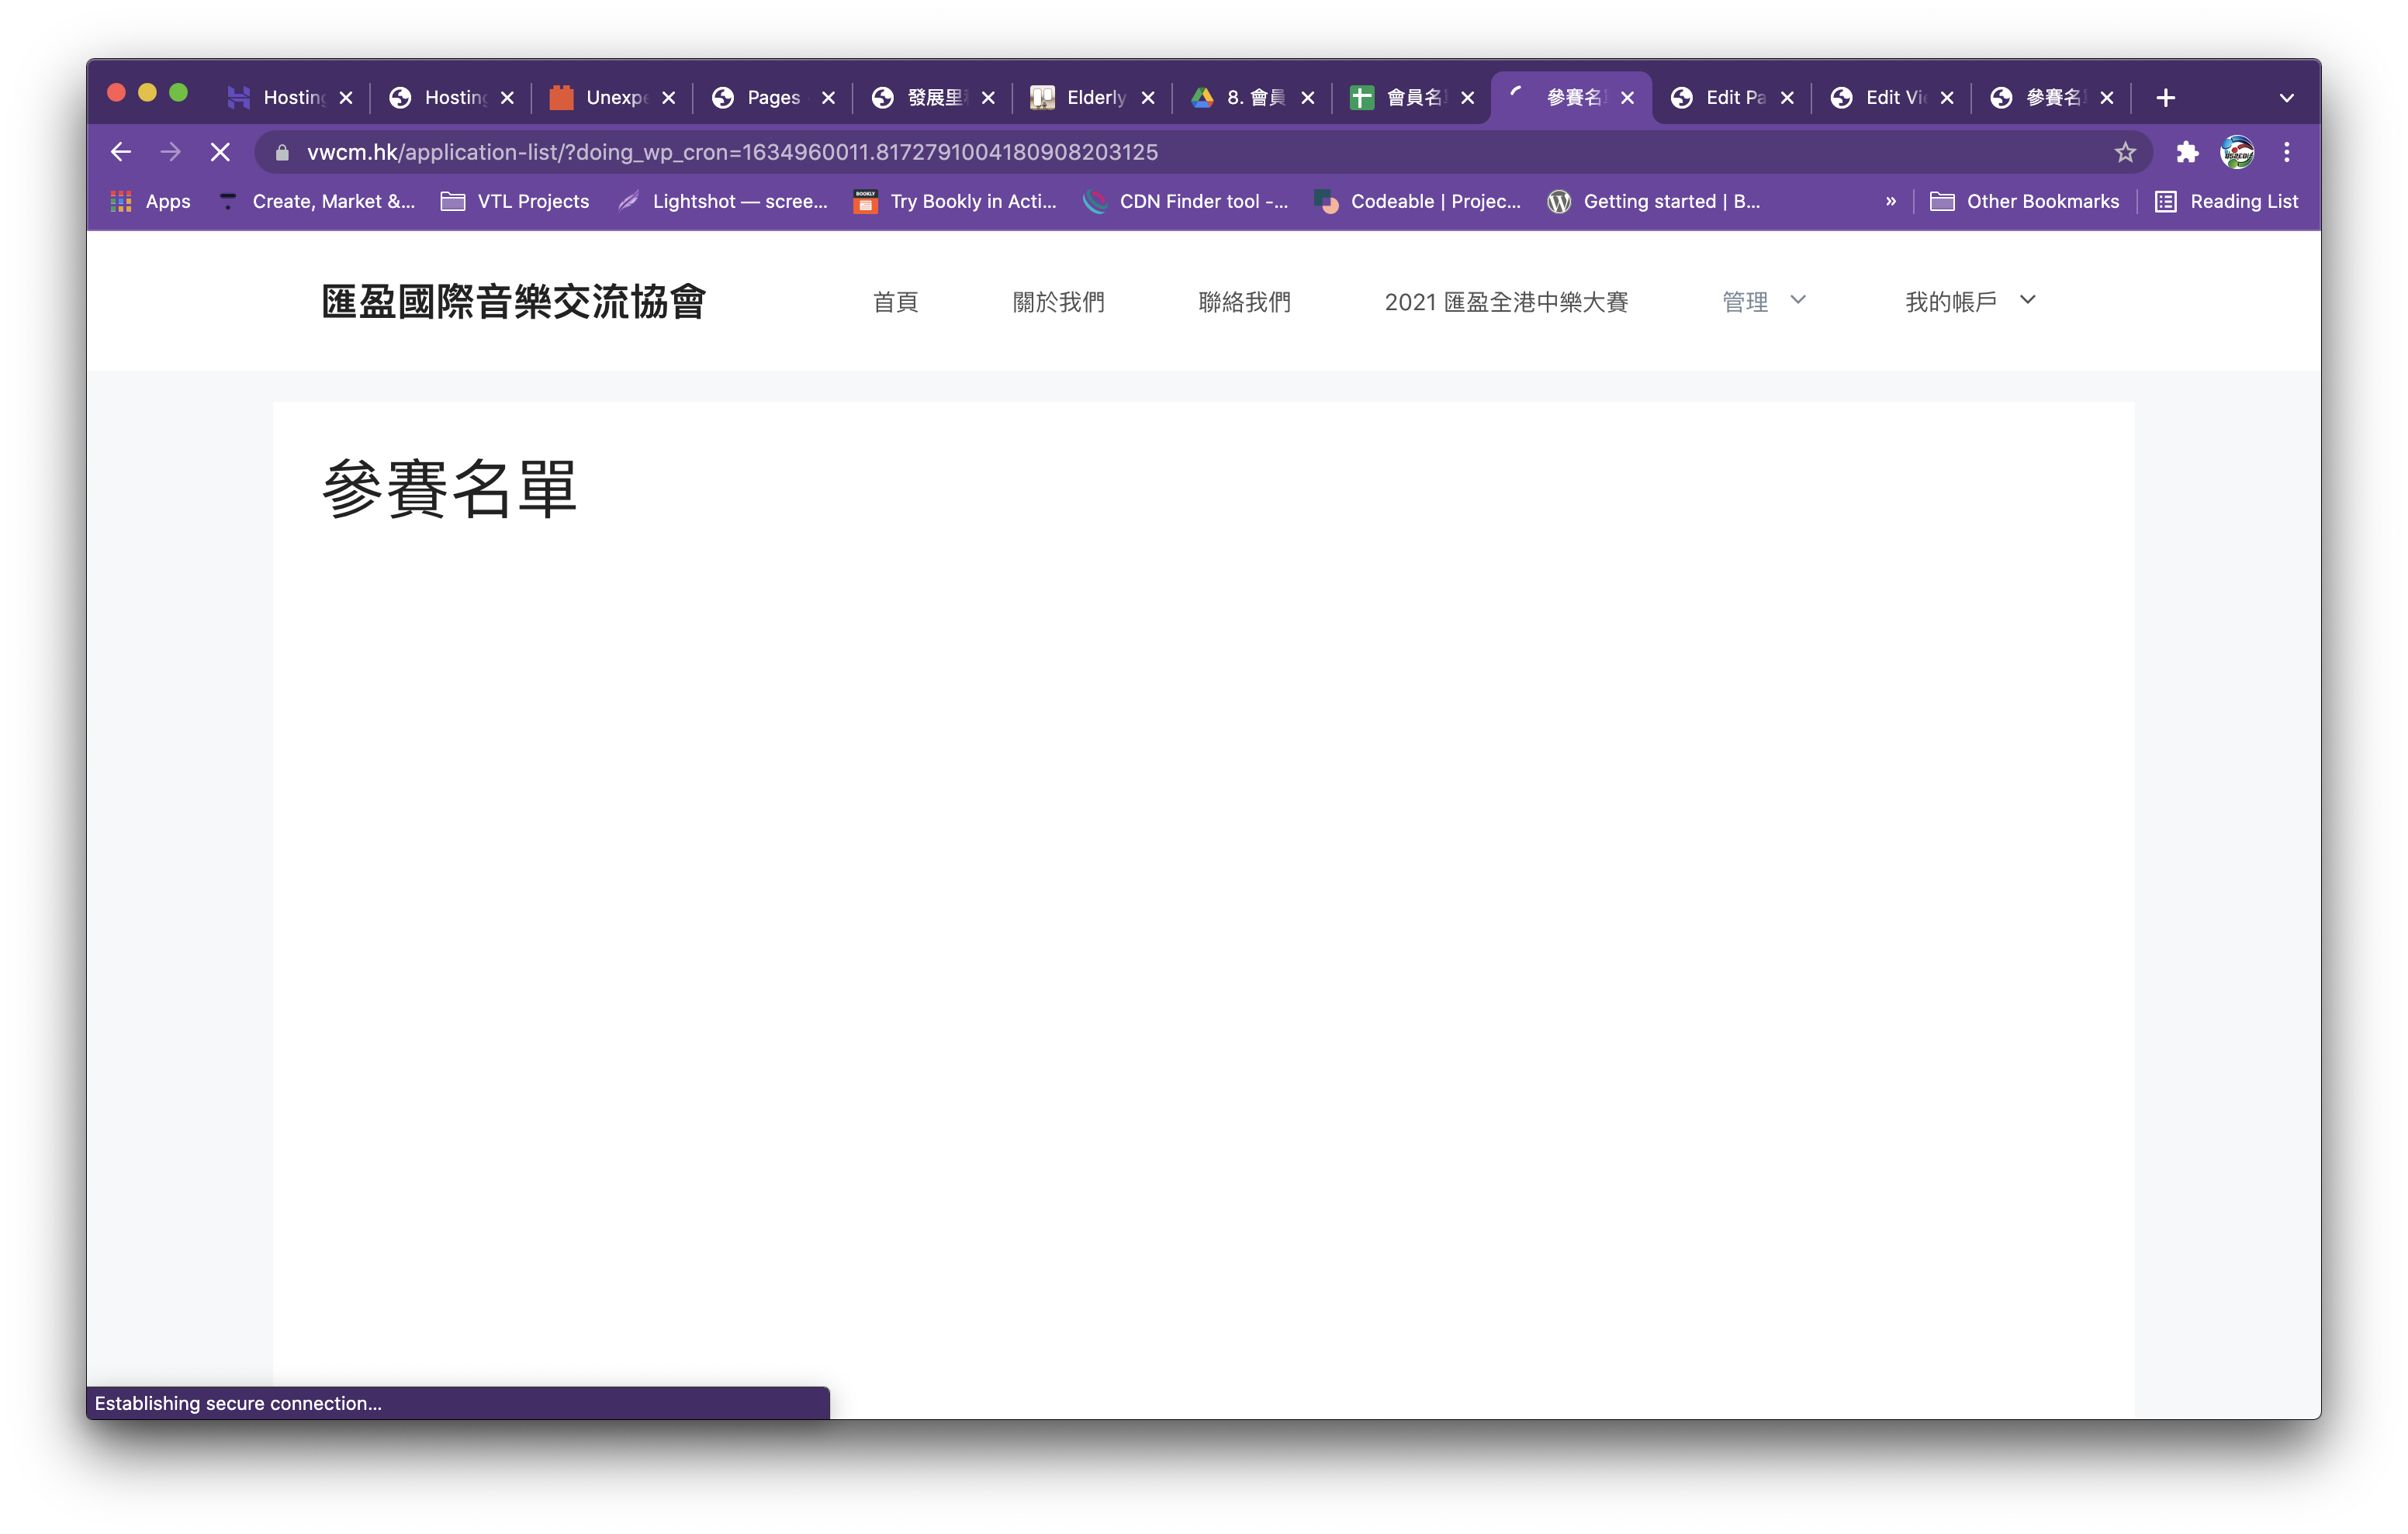Open the Chrome three-dot menu
Image resolution: width=2408 pixels, height=1534 pixels.
coord(2287,152)
